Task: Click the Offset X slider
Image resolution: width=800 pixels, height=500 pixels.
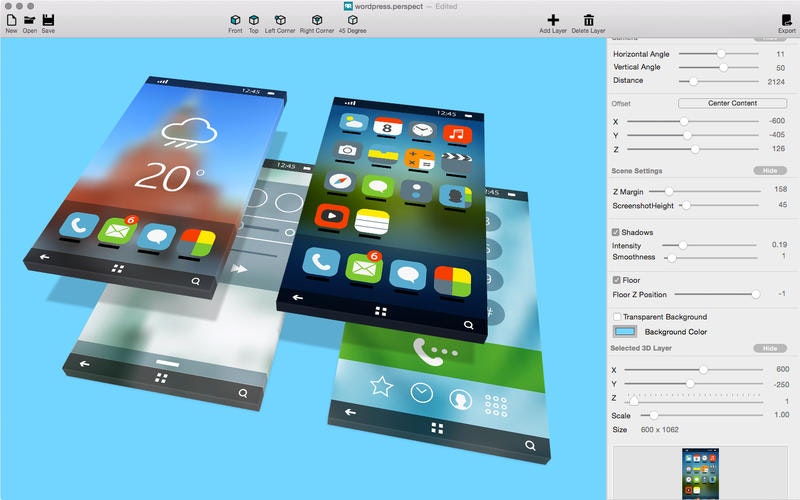Action: pos(693,121)
